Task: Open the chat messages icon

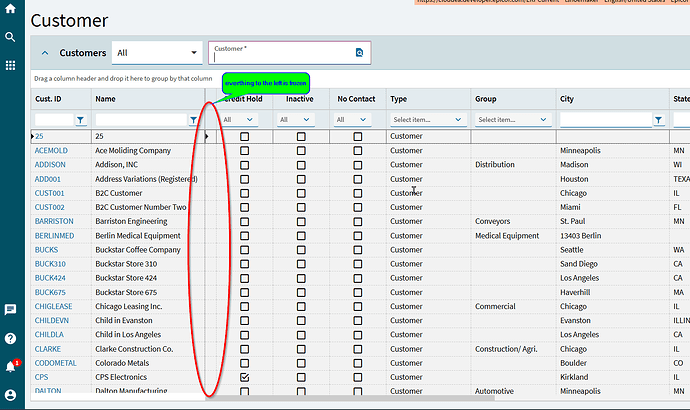Action: click(10, 310)
